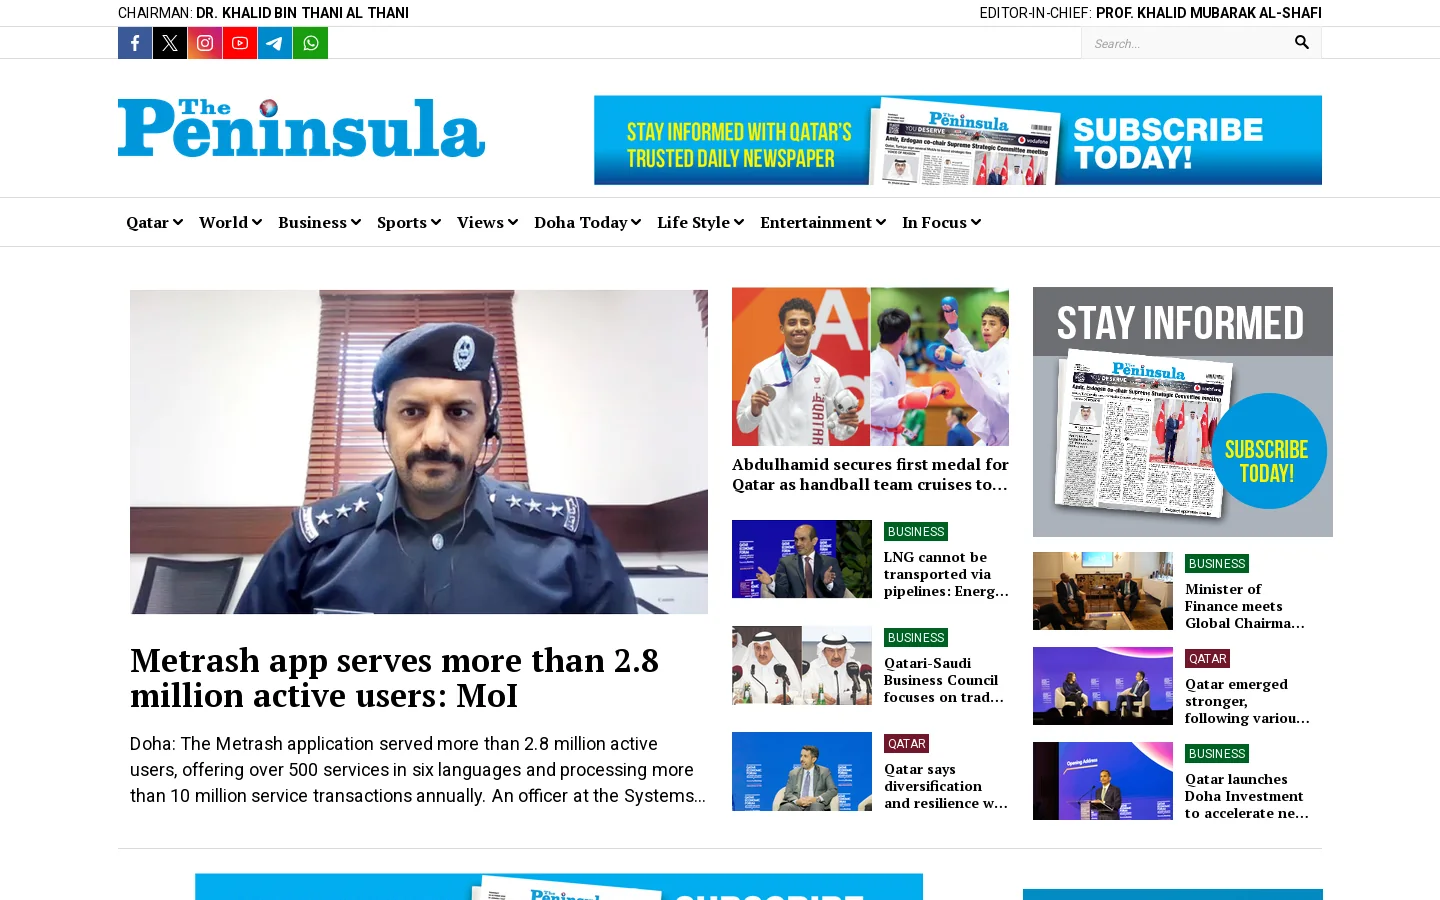The height and width of the screenshot is (900, 1440).
Task: Click Qatar tag above emerged stronger story
Action: click(1208, 659)
